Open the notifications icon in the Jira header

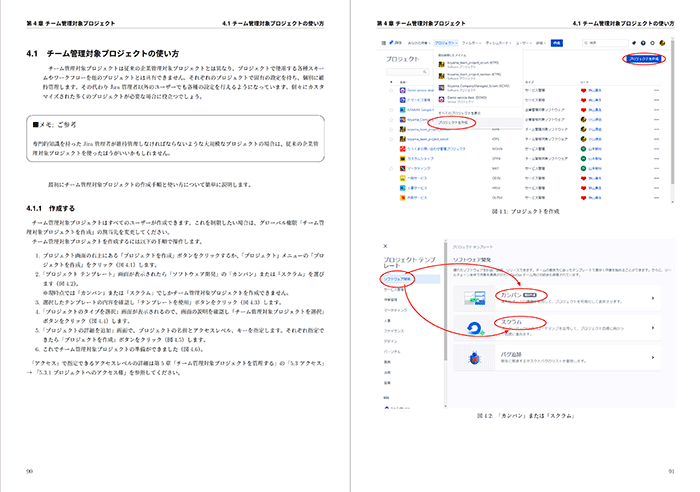point(634,43)
